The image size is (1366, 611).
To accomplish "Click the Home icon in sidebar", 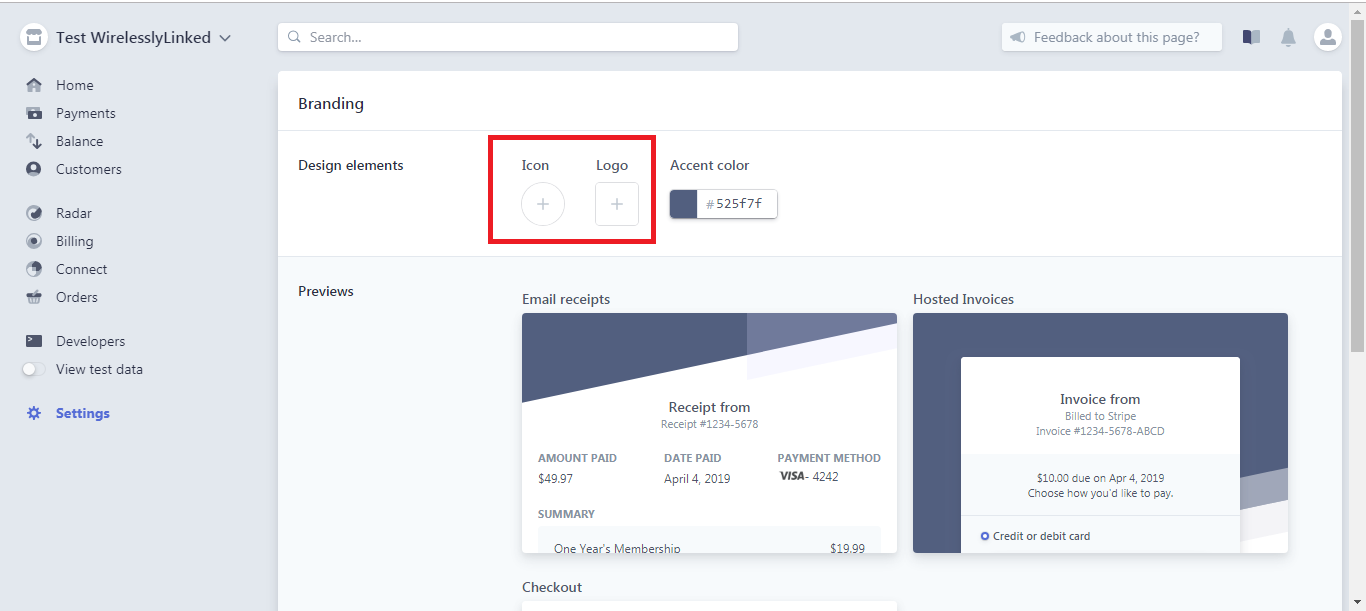I will tap(34, 85).
